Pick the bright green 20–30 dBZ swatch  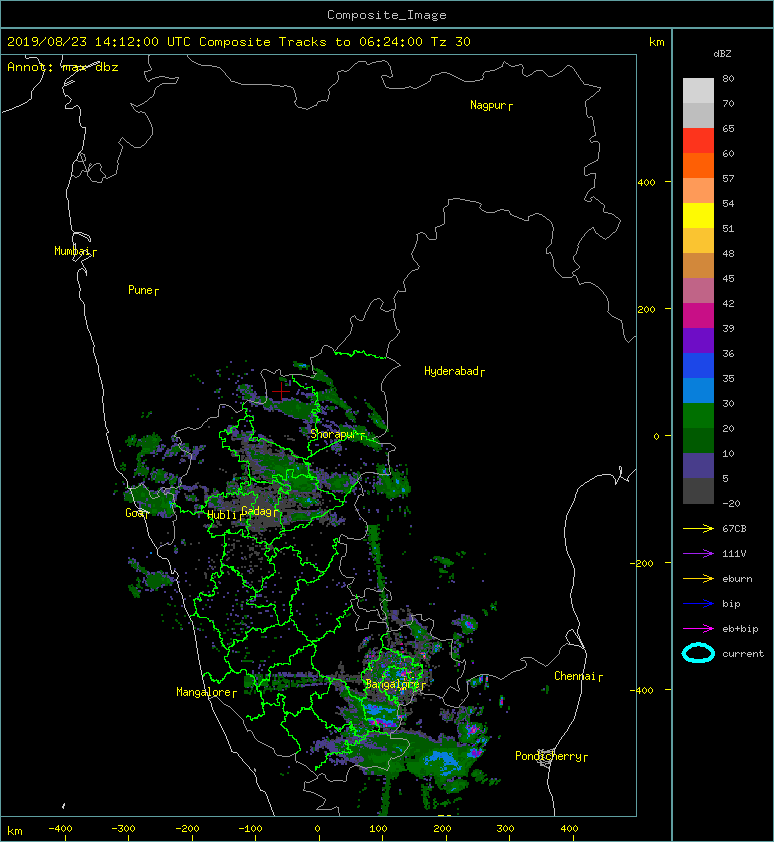(698, 416)
